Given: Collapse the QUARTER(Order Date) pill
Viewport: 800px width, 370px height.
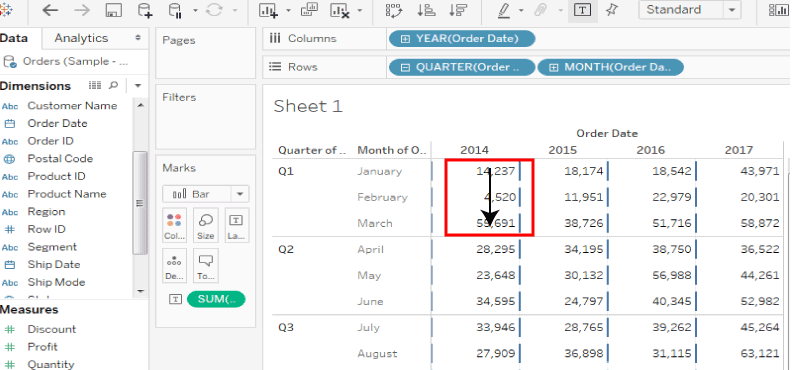Looking at the screenshot, I should 406,67.
